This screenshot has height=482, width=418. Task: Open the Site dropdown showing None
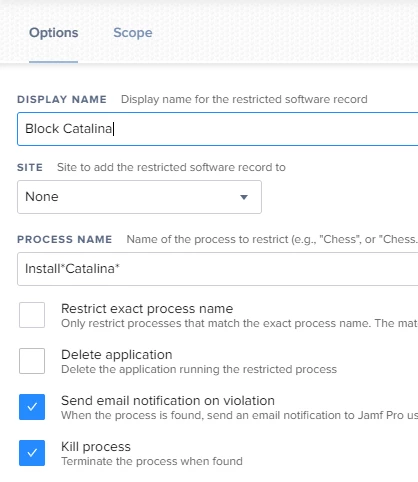139,197
